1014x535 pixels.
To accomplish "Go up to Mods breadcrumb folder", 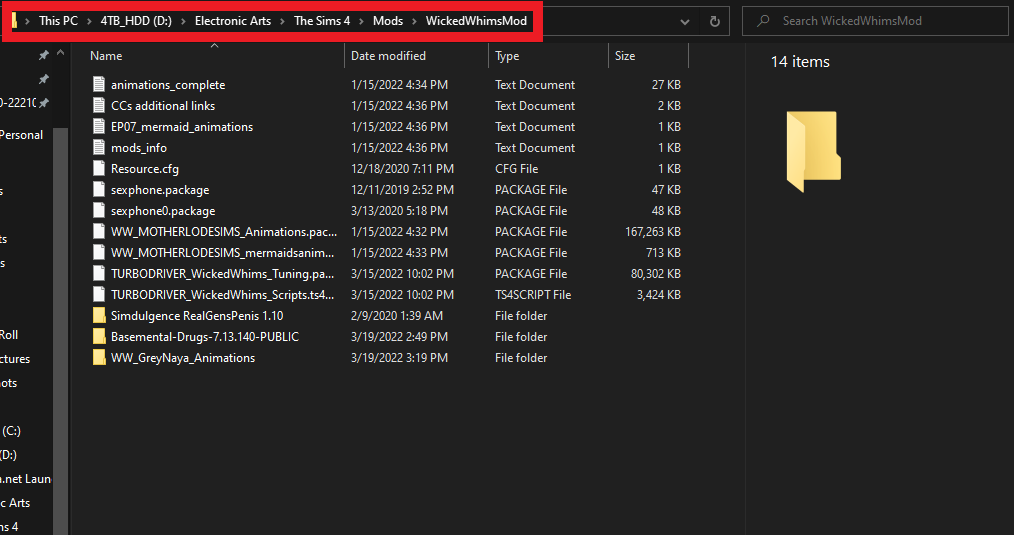I will click(388, 21).
